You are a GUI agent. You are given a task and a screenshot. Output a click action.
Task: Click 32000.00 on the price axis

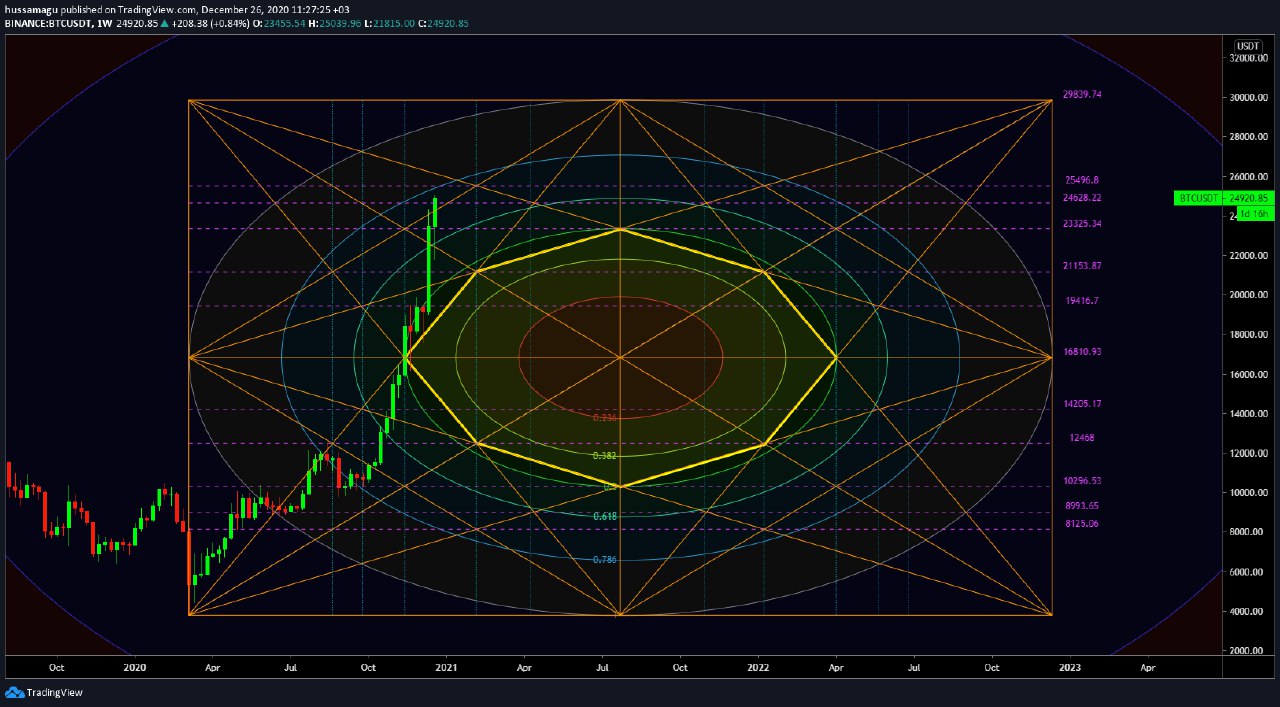click(1251, 58)
